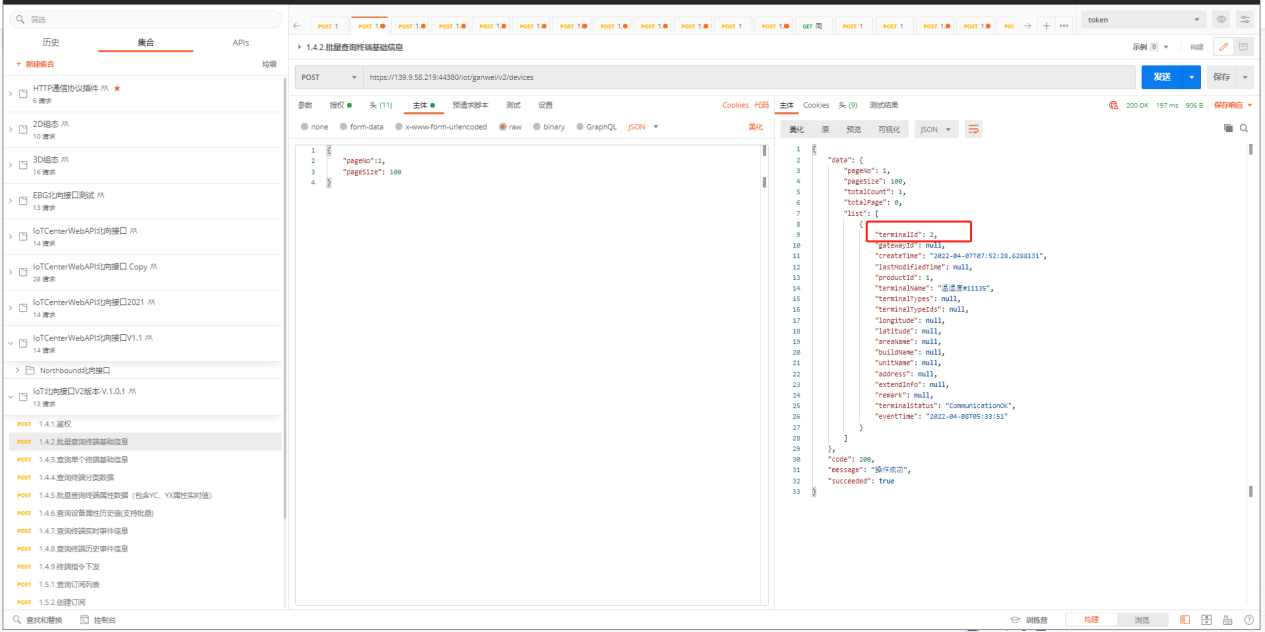
Task: Choose the binary body radio option
Action: [x=537, y=127]
